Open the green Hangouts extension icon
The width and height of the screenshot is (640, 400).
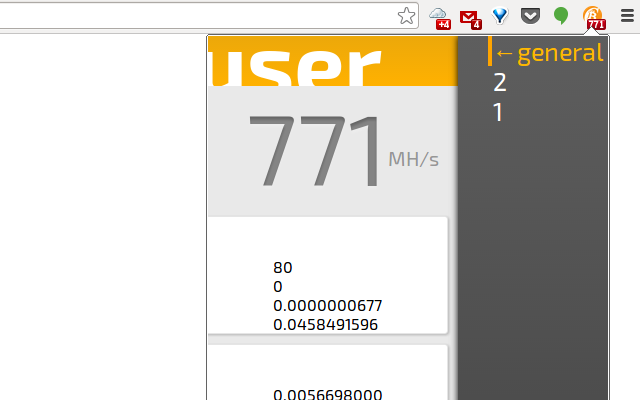point(561,16)
